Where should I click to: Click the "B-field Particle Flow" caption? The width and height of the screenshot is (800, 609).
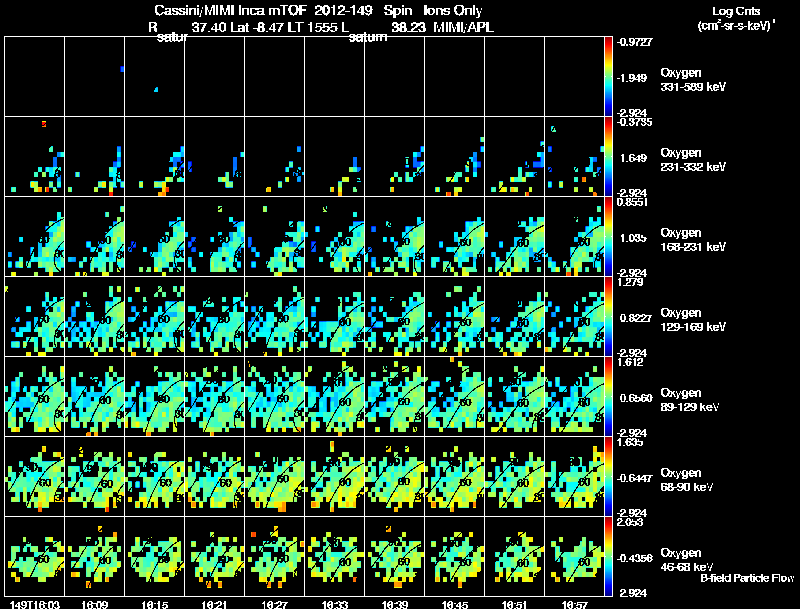(747, 578)
